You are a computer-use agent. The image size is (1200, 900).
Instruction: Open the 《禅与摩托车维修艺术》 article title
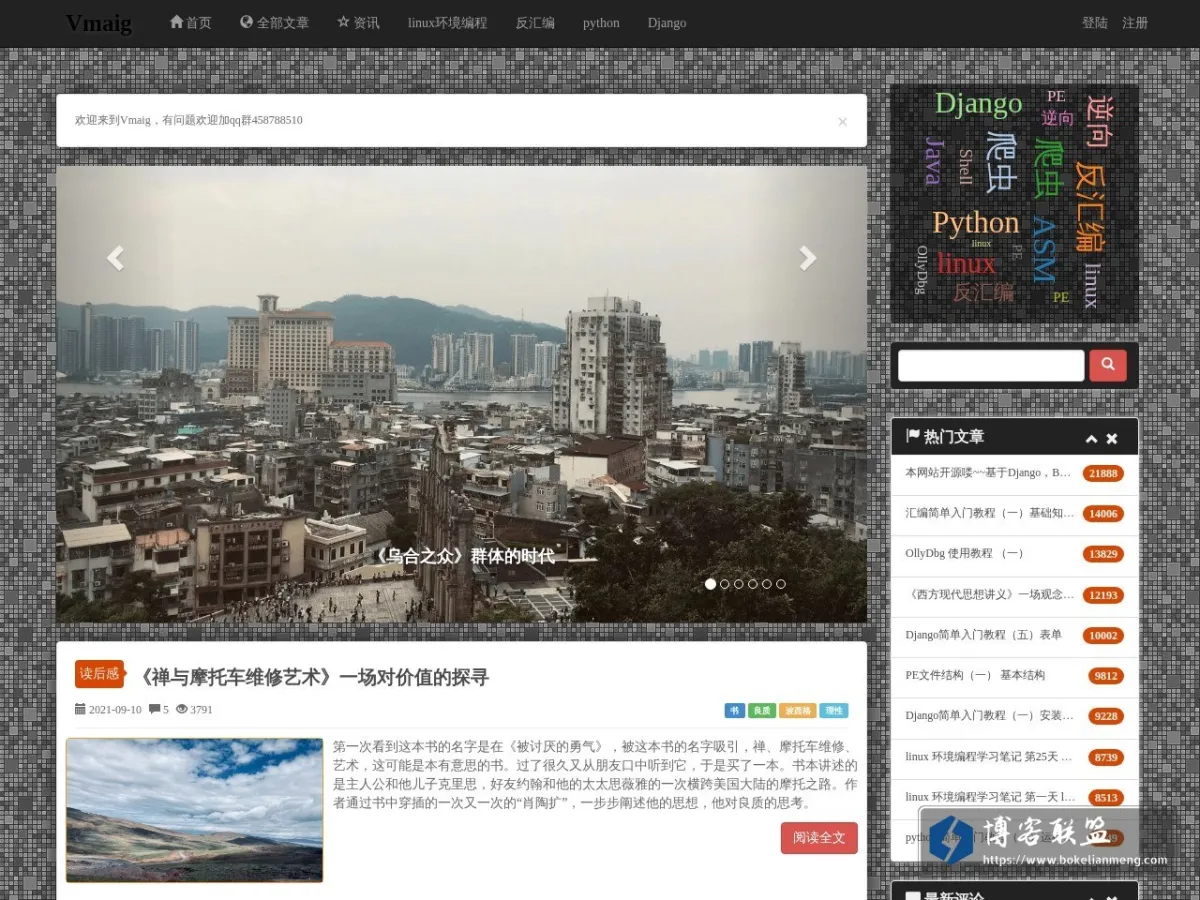pyautogui.click(x=313, y=677)
